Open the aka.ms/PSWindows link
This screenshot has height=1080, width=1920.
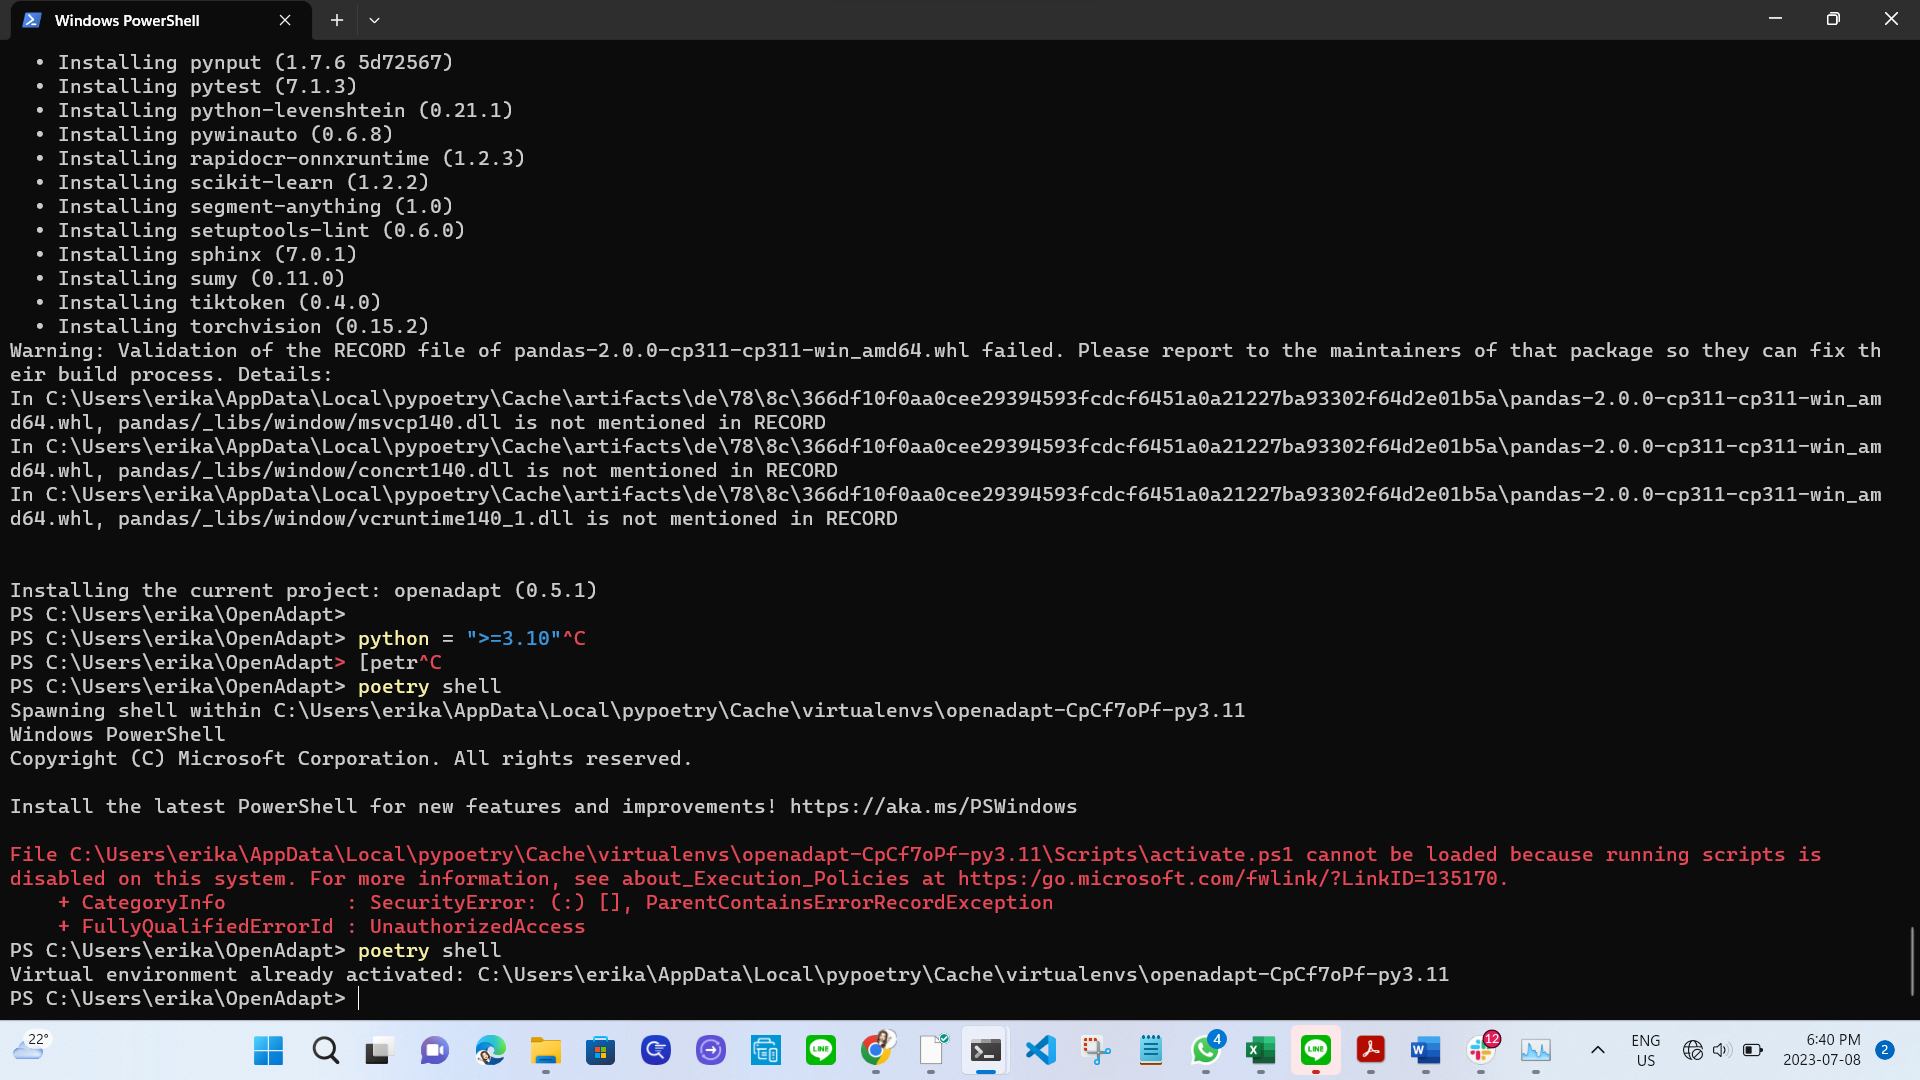click(x=932, y=806)
